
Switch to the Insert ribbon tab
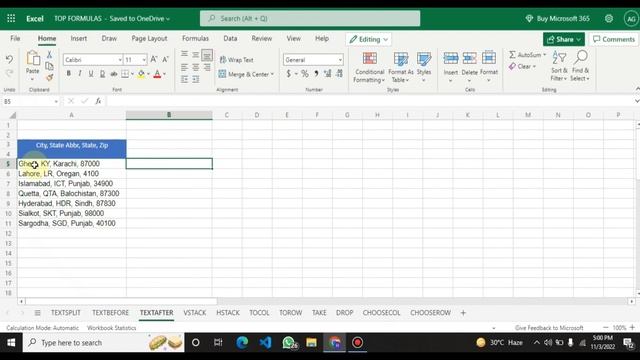pyautogui.click(x=78, y=38)
